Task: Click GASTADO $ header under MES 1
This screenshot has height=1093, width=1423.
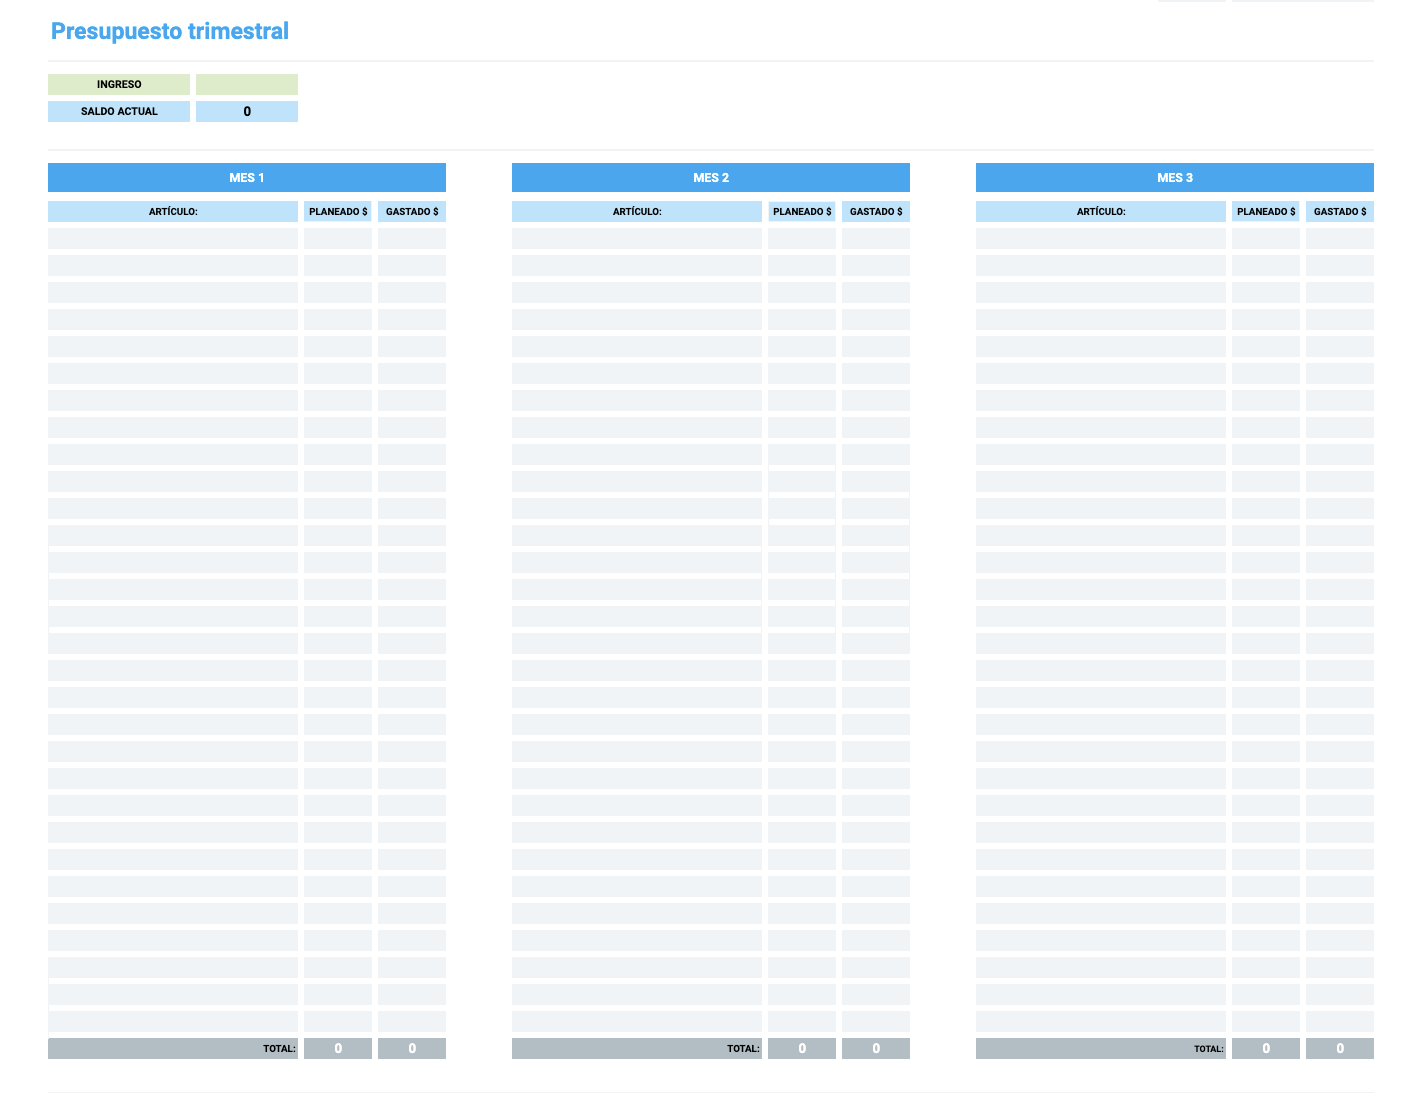Action: (412, 211)
